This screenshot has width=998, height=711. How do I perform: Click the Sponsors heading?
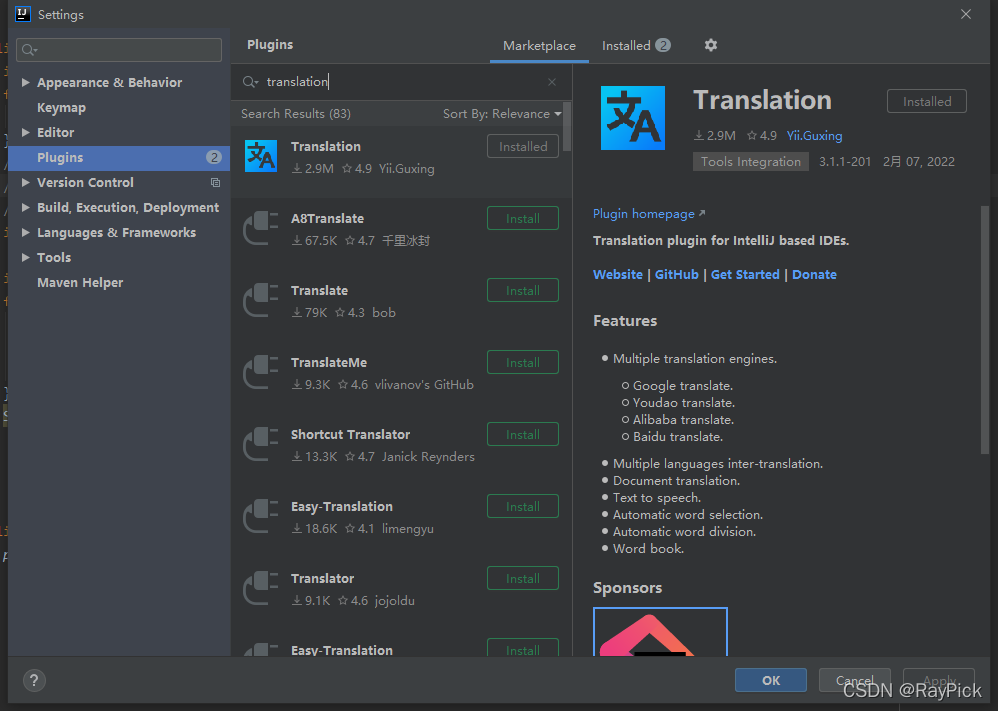[628, 588]
